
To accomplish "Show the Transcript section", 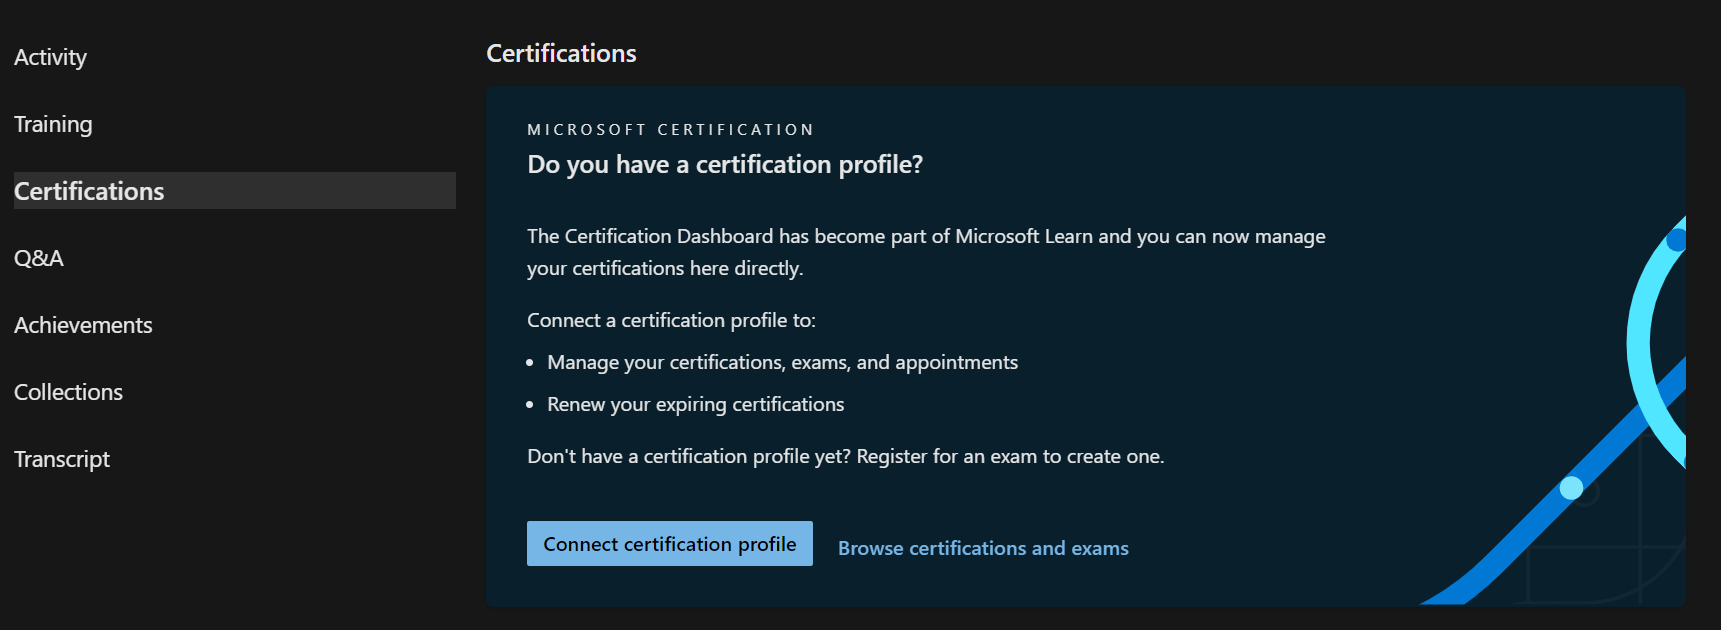I will [62, 459].
